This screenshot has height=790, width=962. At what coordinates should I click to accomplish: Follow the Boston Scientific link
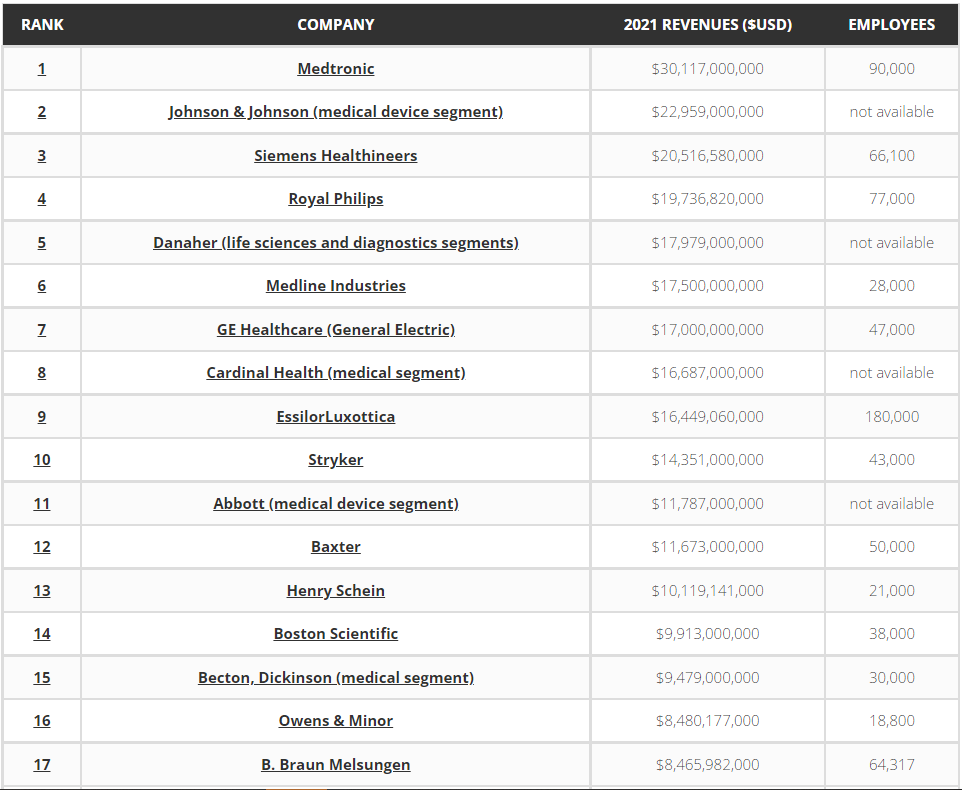(x=336, y=634)
